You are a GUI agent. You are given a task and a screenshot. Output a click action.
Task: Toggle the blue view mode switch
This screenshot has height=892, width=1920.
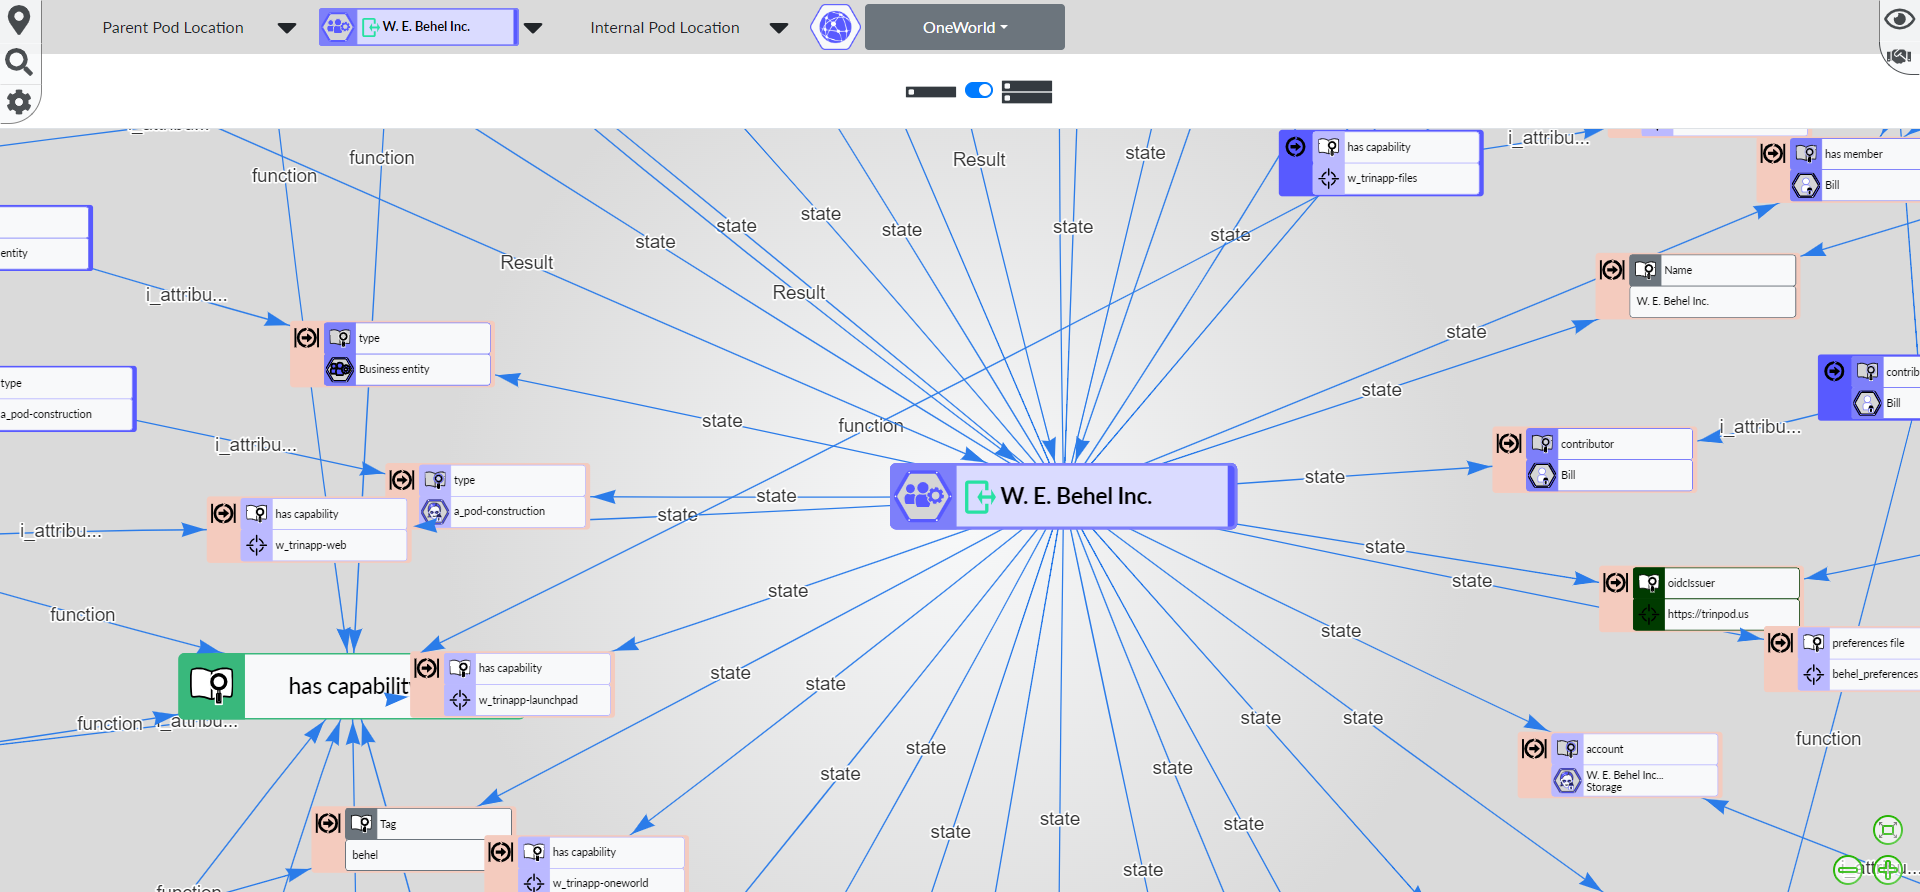(x=979, y=91)
